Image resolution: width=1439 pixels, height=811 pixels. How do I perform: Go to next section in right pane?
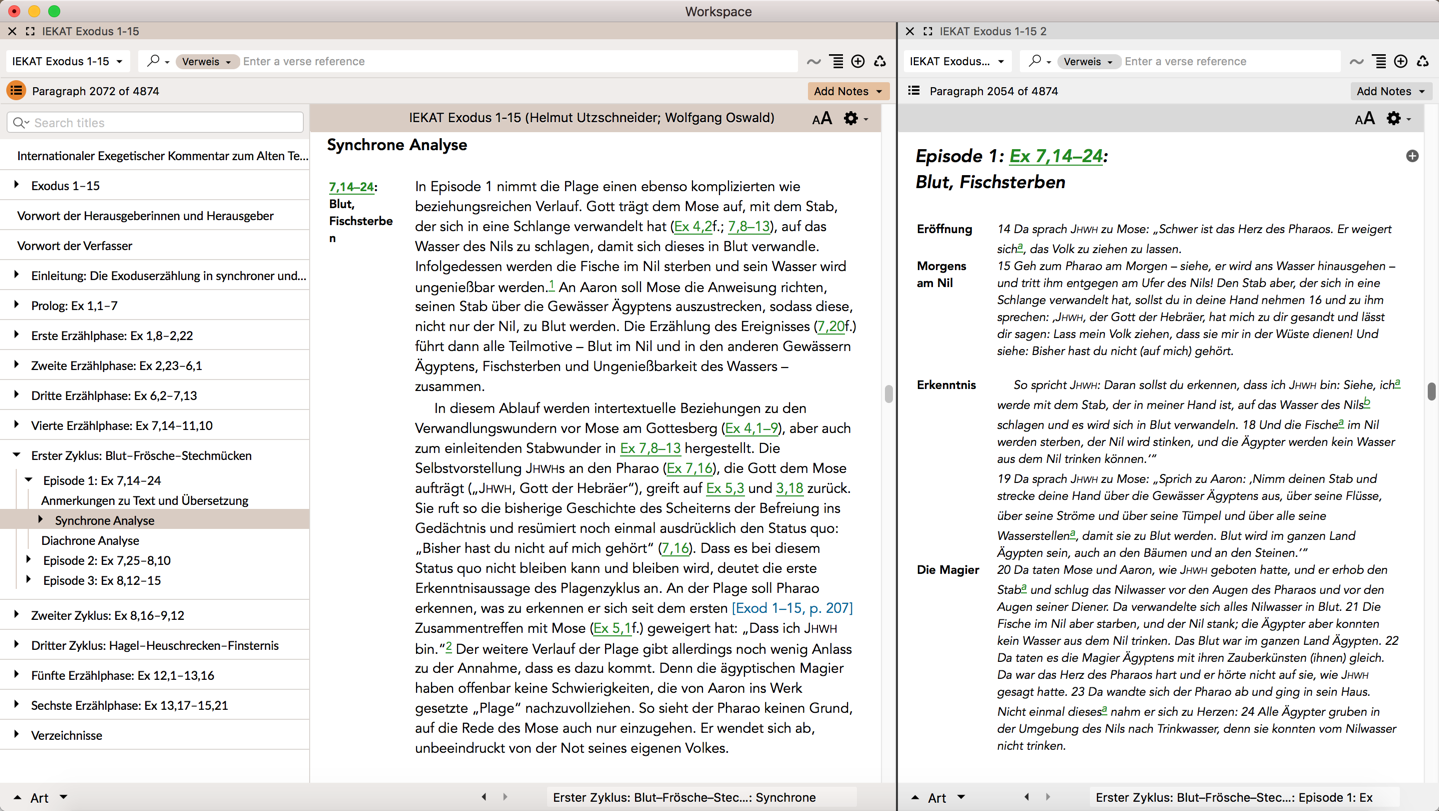pos(1048,797)
